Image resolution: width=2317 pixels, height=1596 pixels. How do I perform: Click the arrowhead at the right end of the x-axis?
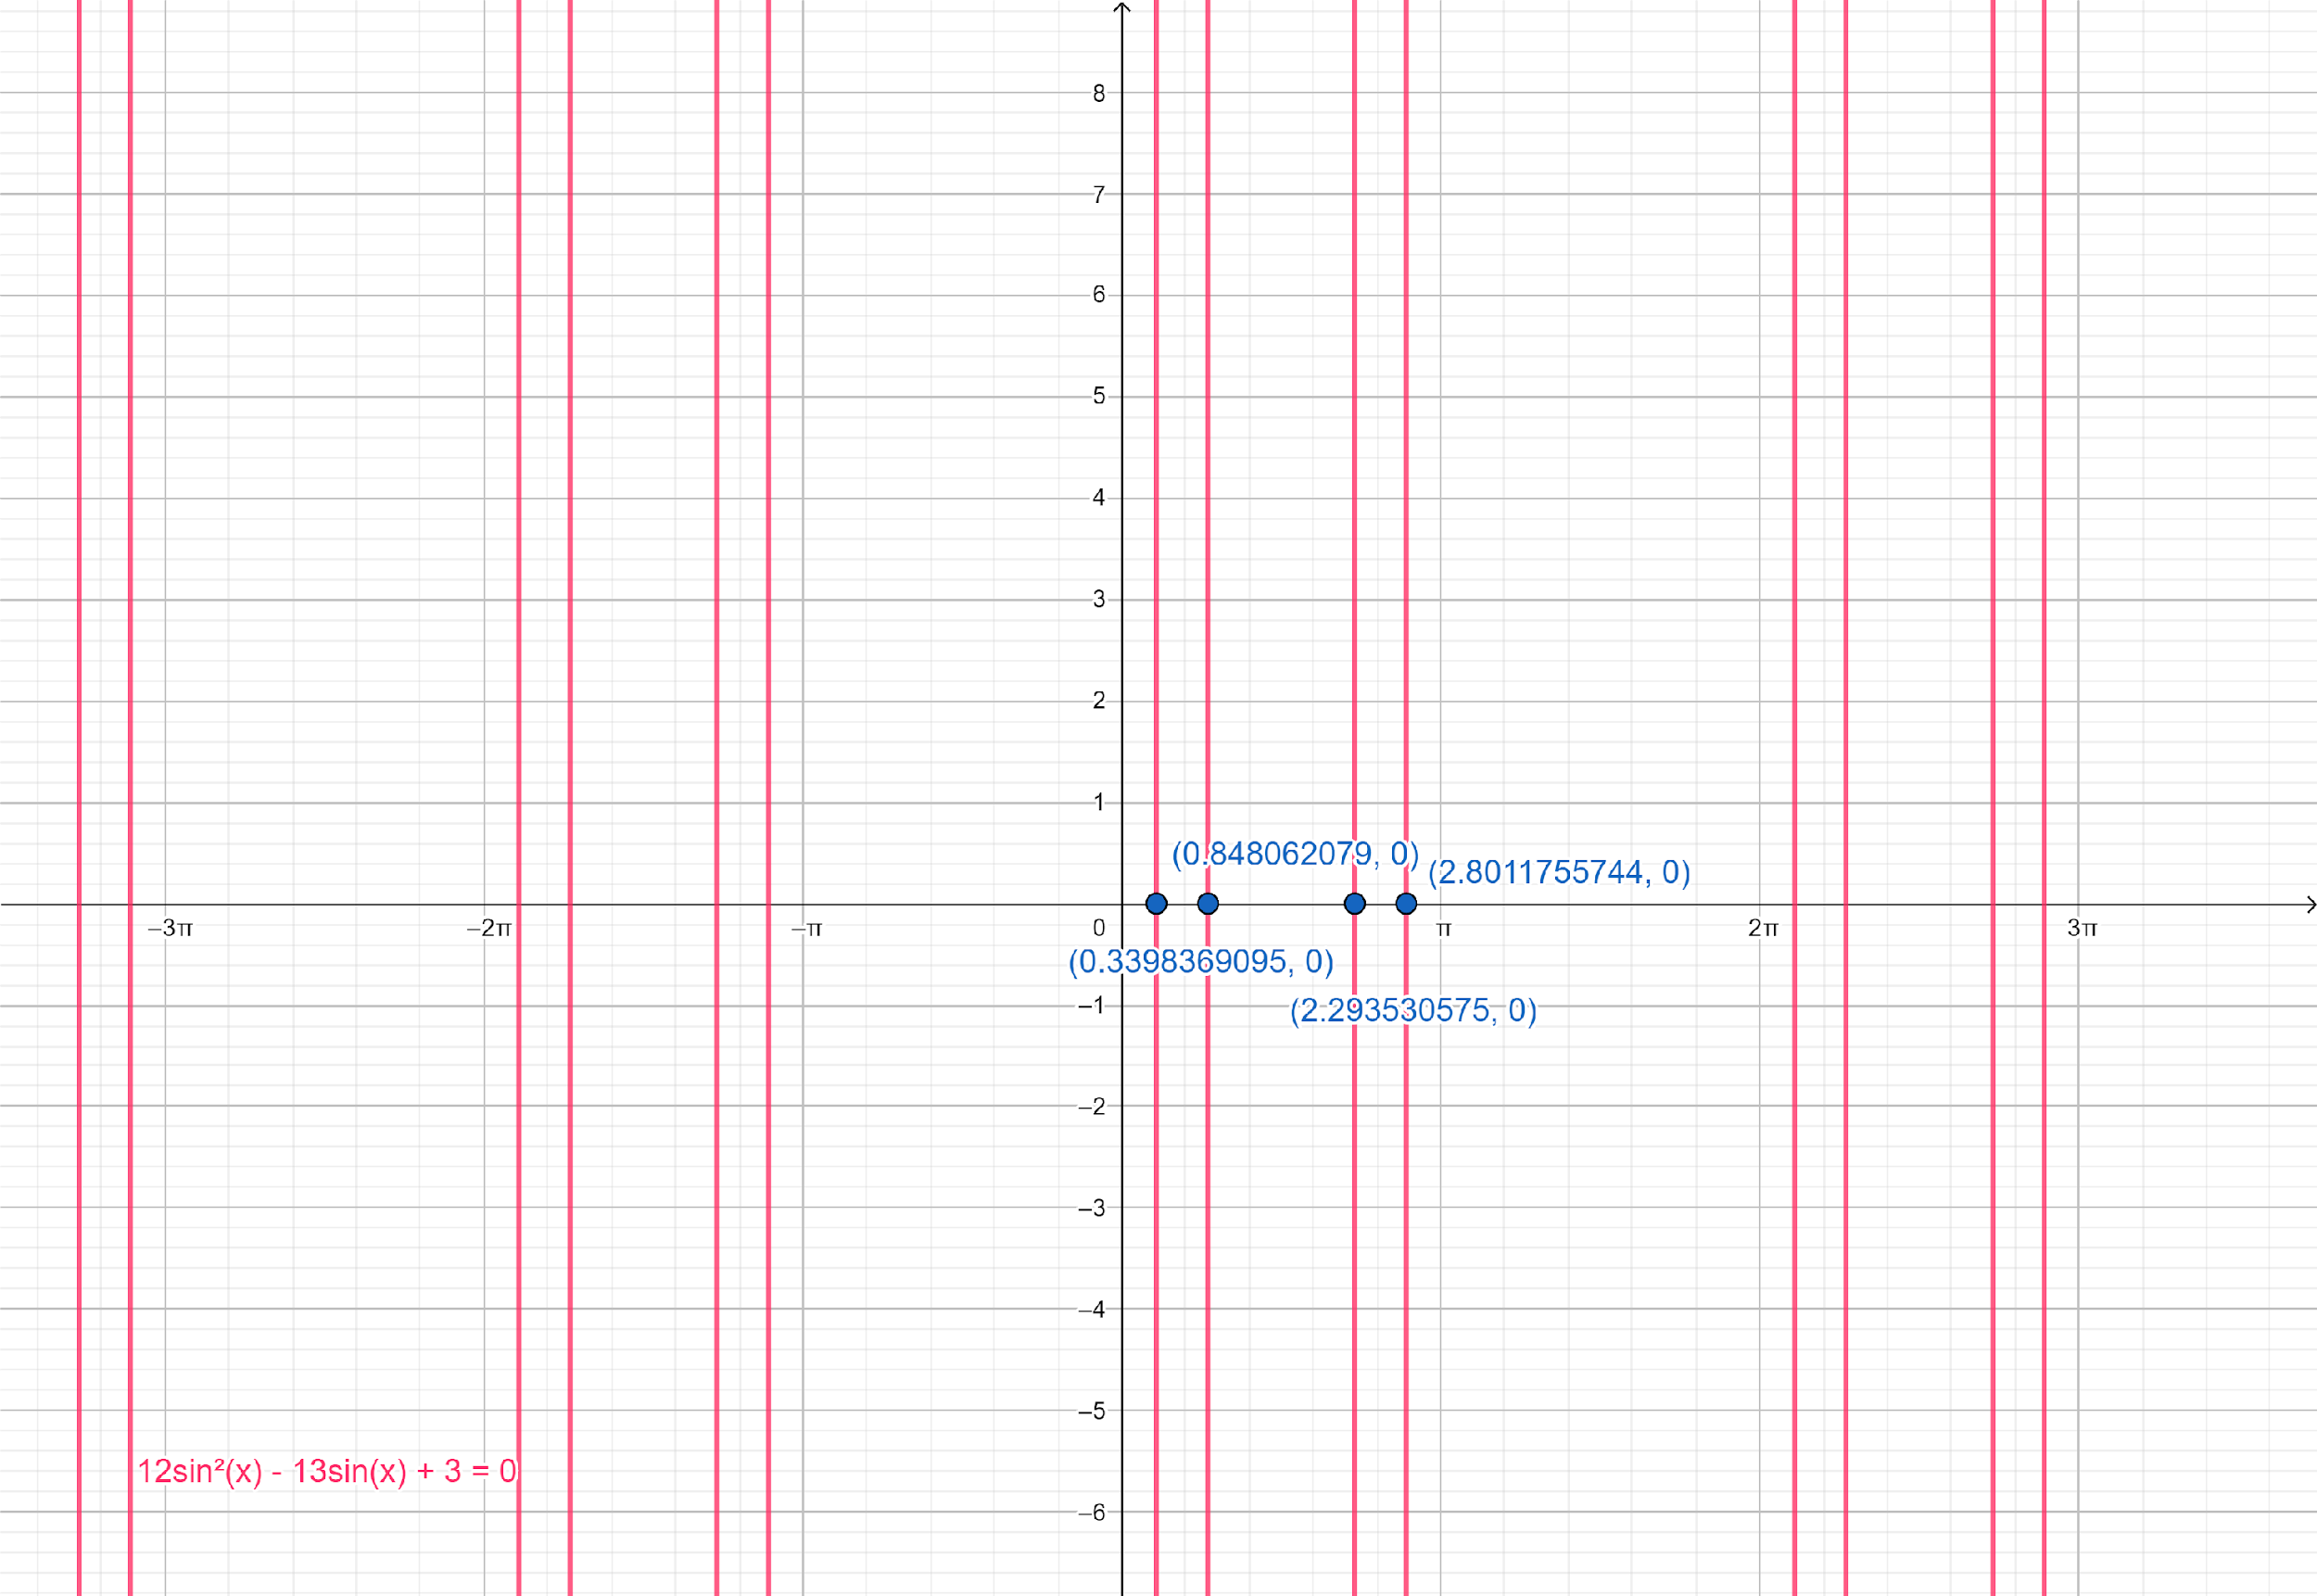click(2310, 905)
